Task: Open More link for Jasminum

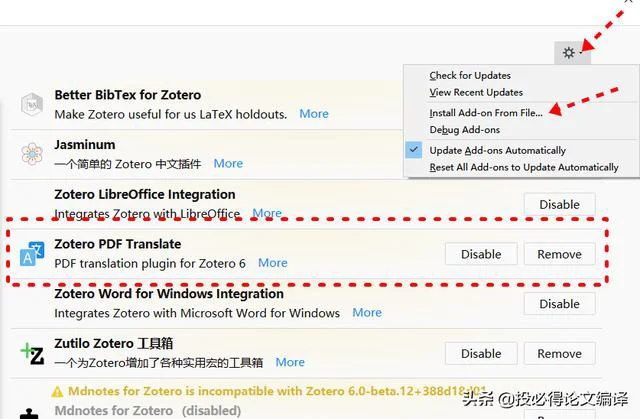Action: [228, 164]
